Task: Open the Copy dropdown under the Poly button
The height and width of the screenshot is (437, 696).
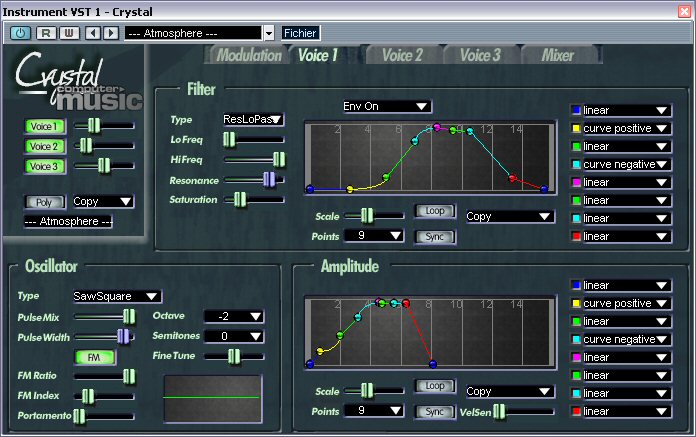Action: click(x=103, y=201)
